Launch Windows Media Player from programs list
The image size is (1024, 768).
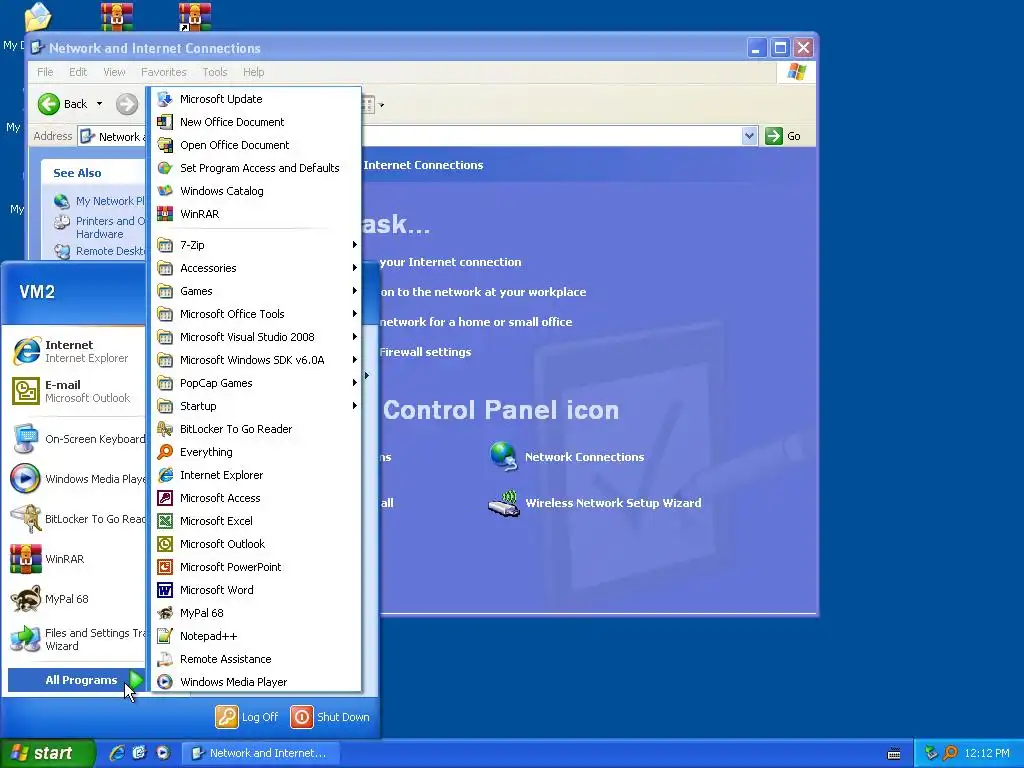click(x=257, y=682)
